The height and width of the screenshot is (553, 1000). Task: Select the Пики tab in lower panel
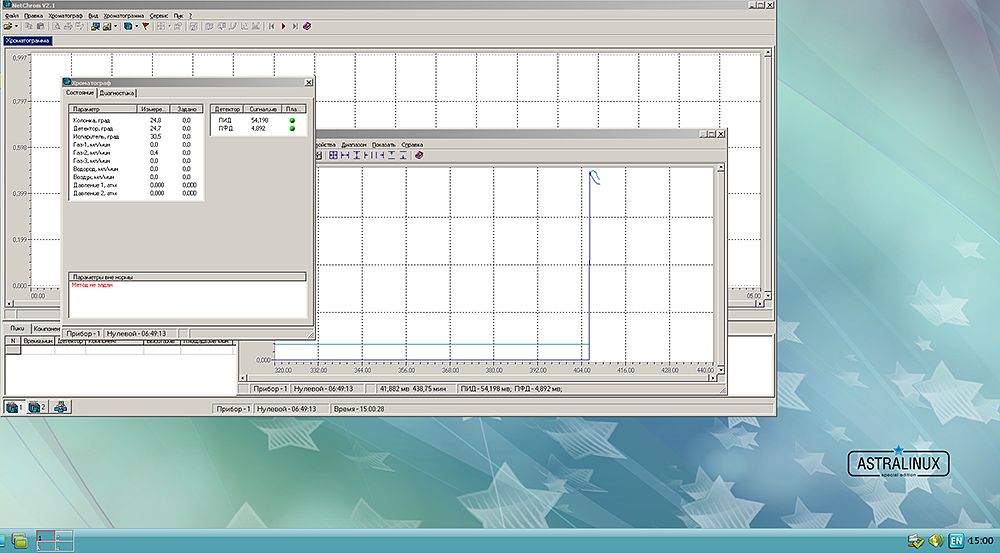pyautogui.click(x=16, y=328)
